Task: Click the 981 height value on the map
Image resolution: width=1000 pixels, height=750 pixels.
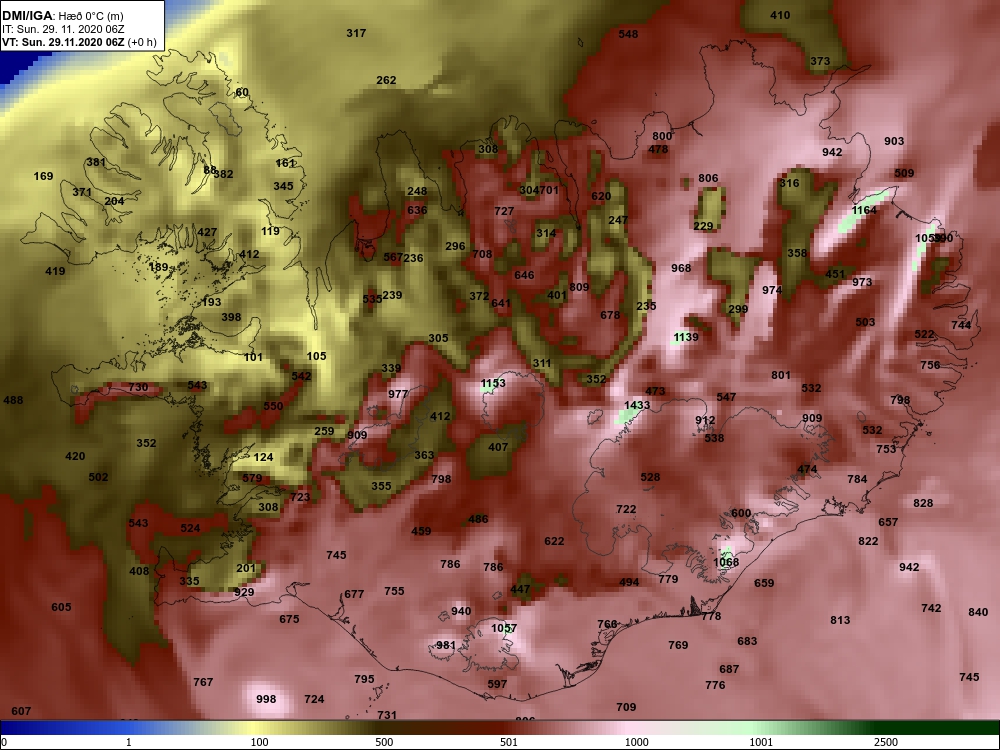Action: coord(446,645)
